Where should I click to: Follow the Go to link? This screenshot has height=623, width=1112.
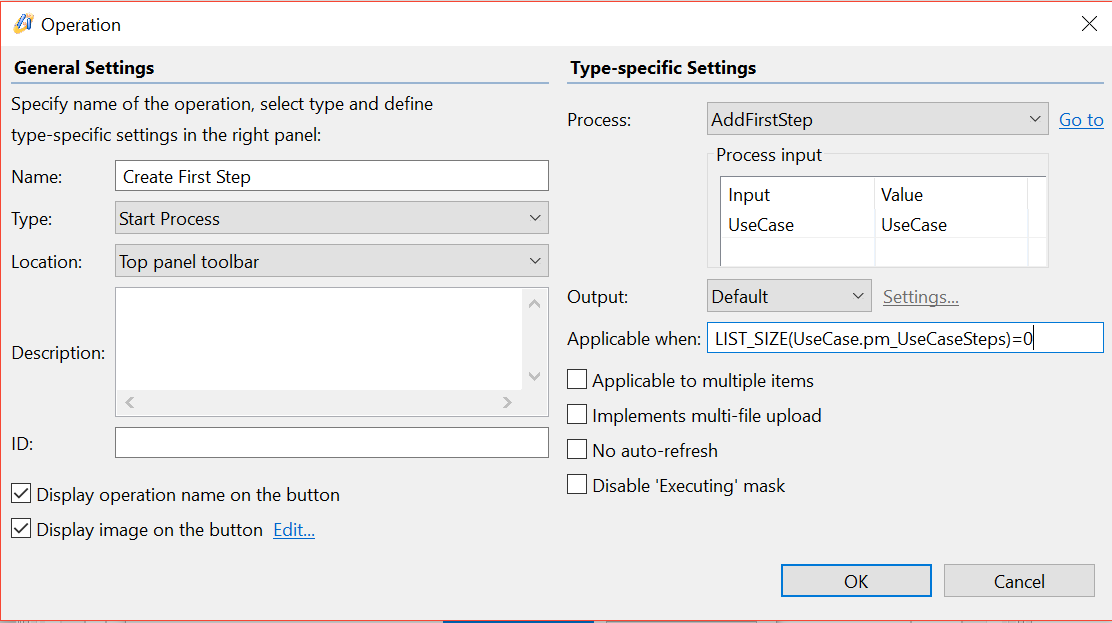click(1081, 119)
